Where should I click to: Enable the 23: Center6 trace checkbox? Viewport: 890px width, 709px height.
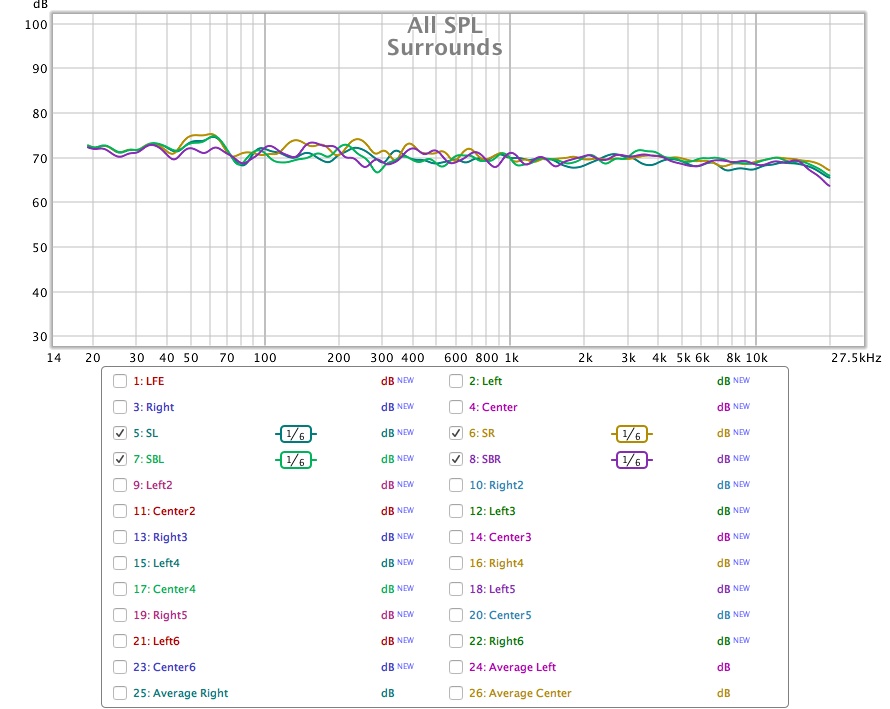(120, 667)
